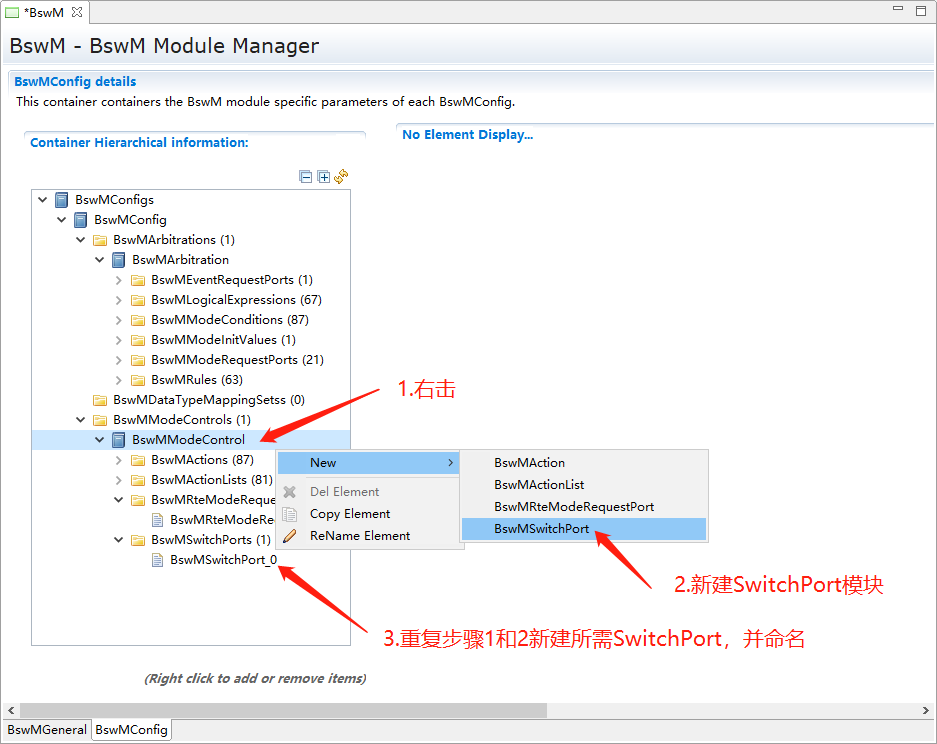This screenshot has width=937, height=744.
Task: Click the BswMConfigs container icon
Action: pos(62,200)
